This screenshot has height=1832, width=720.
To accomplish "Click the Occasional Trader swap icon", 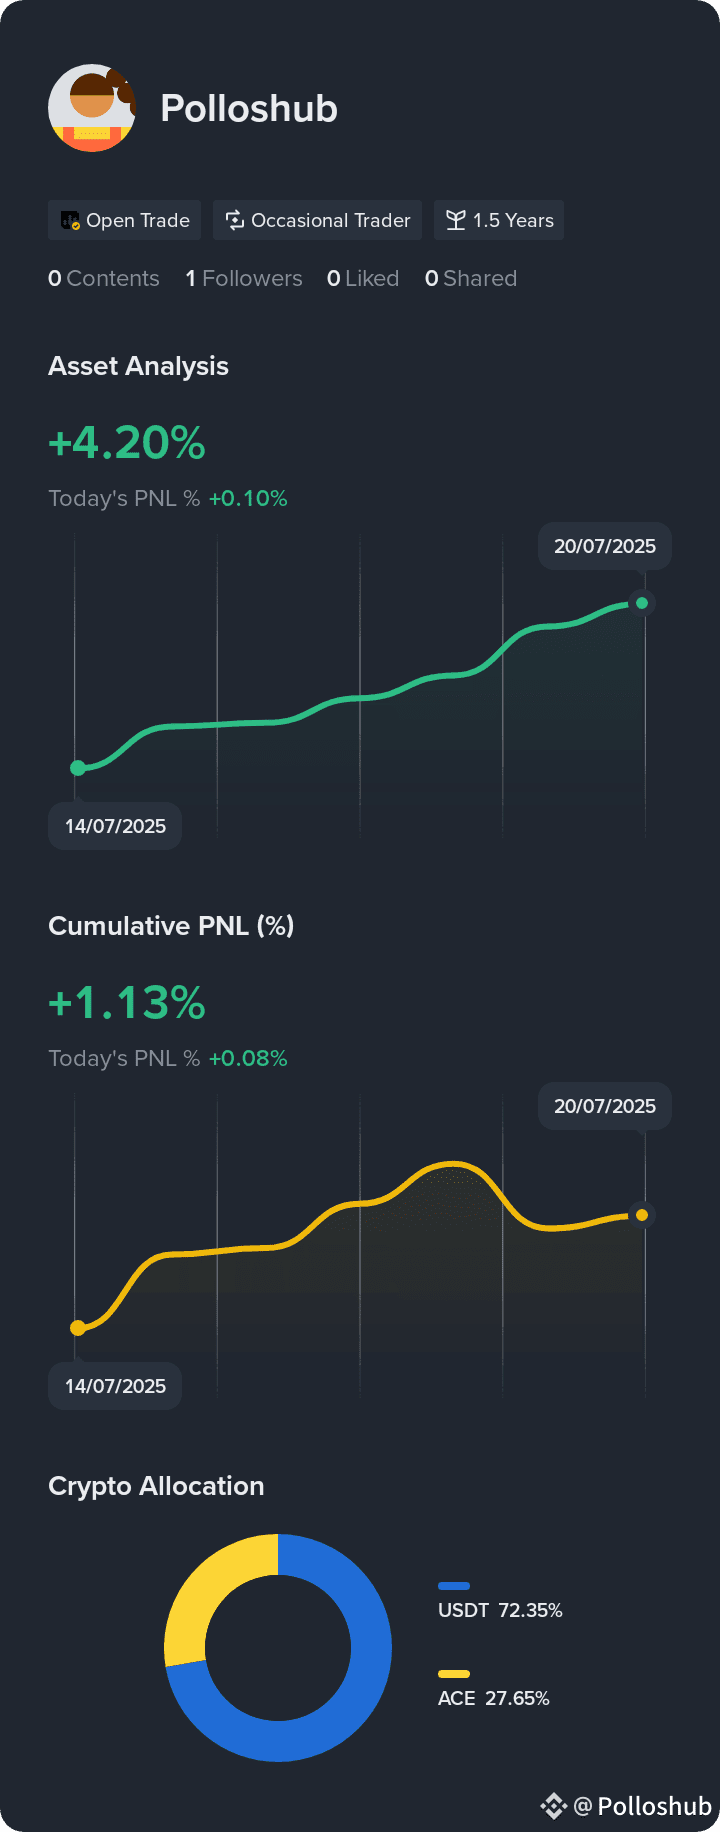I will click(x=235, y=220).
